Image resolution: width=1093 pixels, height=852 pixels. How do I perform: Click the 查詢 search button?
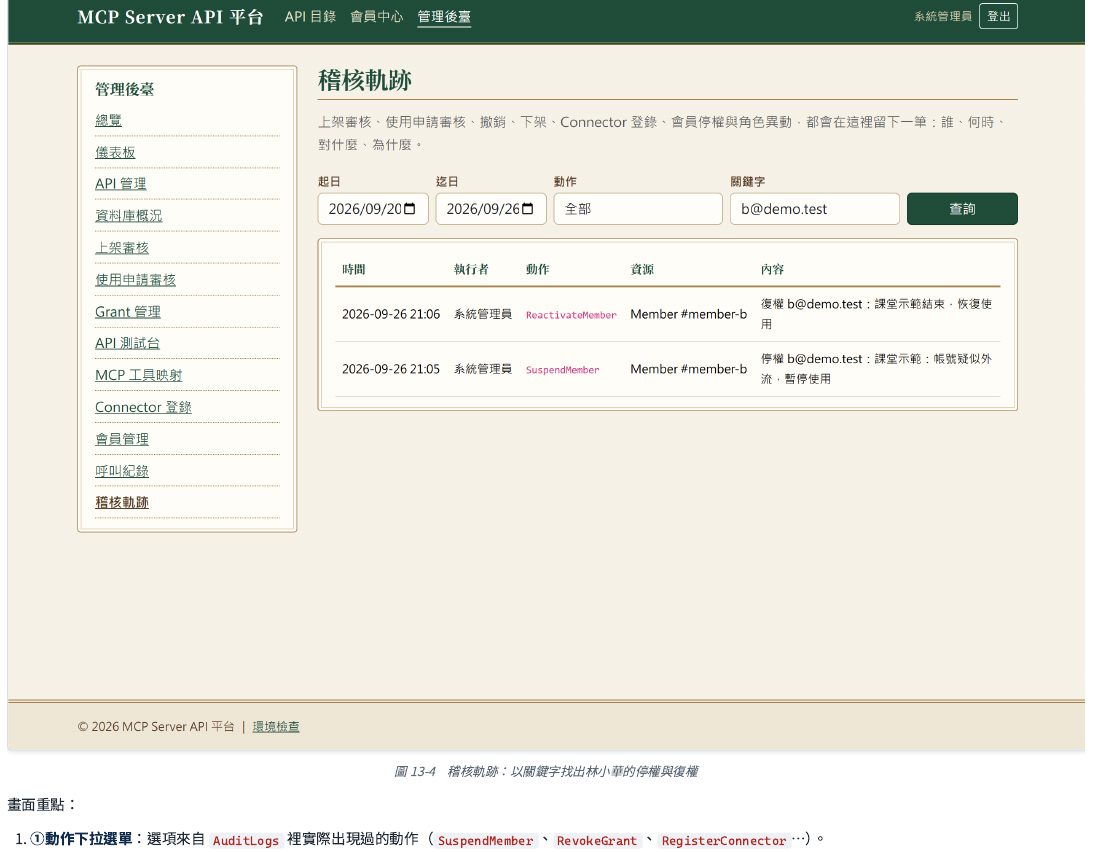962,209
